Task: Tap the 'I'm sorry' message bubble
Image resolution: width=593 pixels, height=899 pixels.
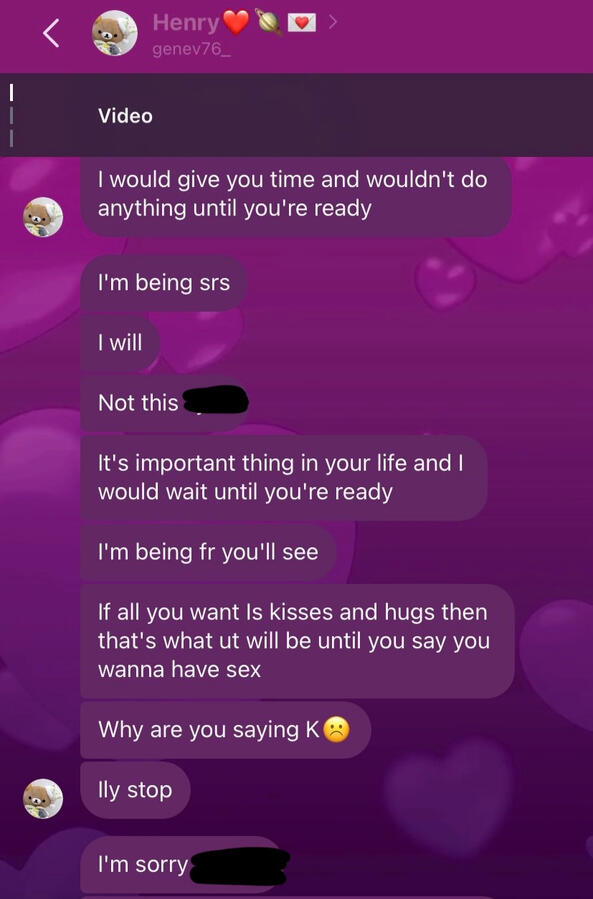Action: 185,865
